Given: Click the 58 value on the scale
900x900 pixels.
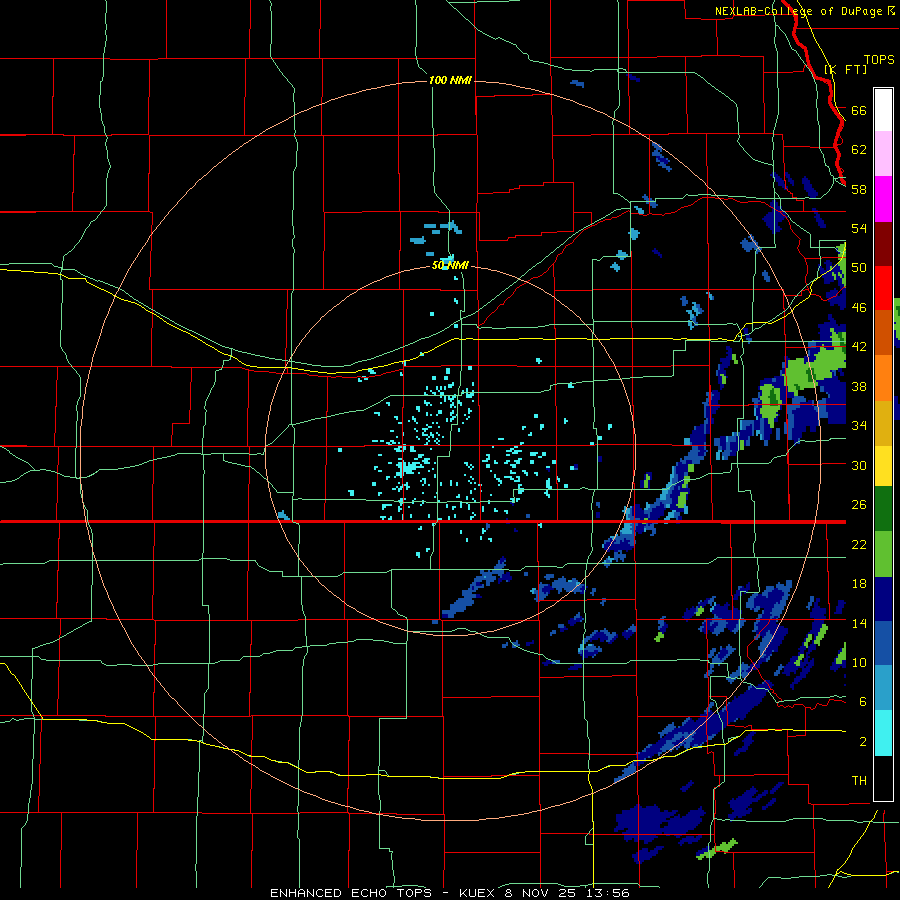Looking at the screenshot, I should click(x=859, y=189).
